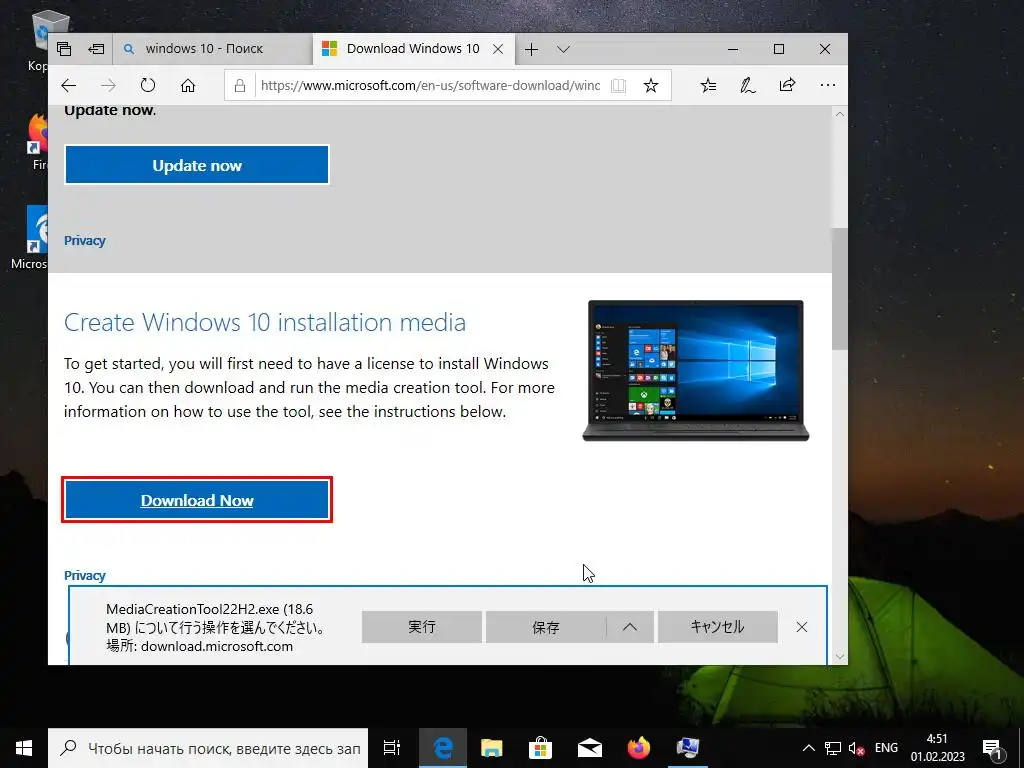Open the tabs you've set aside icon
This screenshot has width=1024, height=768.
63,49
